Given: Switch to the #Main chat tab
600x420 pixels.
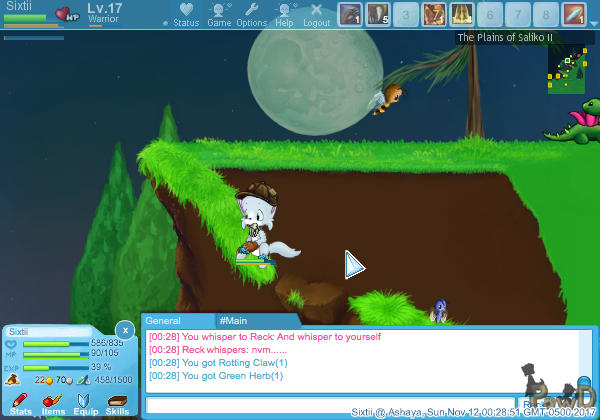Looking at the screenshot, I should (x=233, y=321).
